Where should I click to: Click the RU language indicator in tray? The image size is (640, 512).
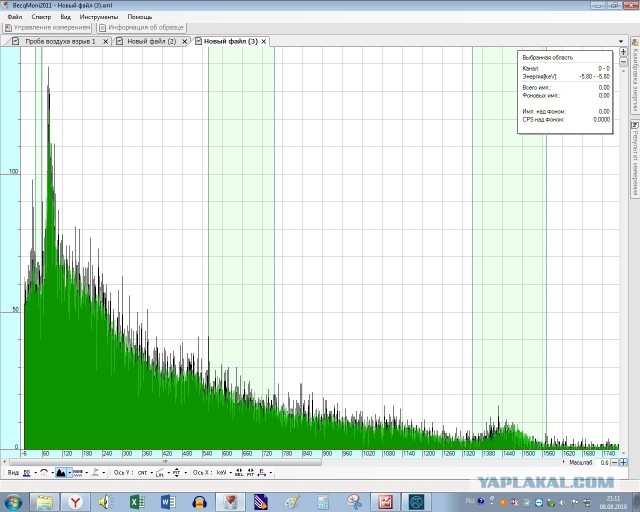click(469, 501)
